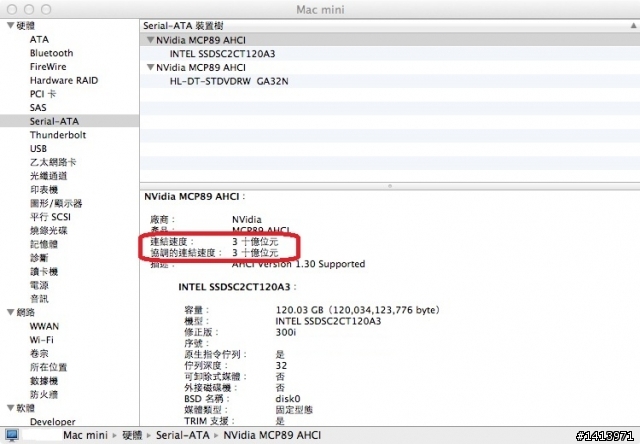Select WWAN under network

pyautogui.click(x=44, y=326)
